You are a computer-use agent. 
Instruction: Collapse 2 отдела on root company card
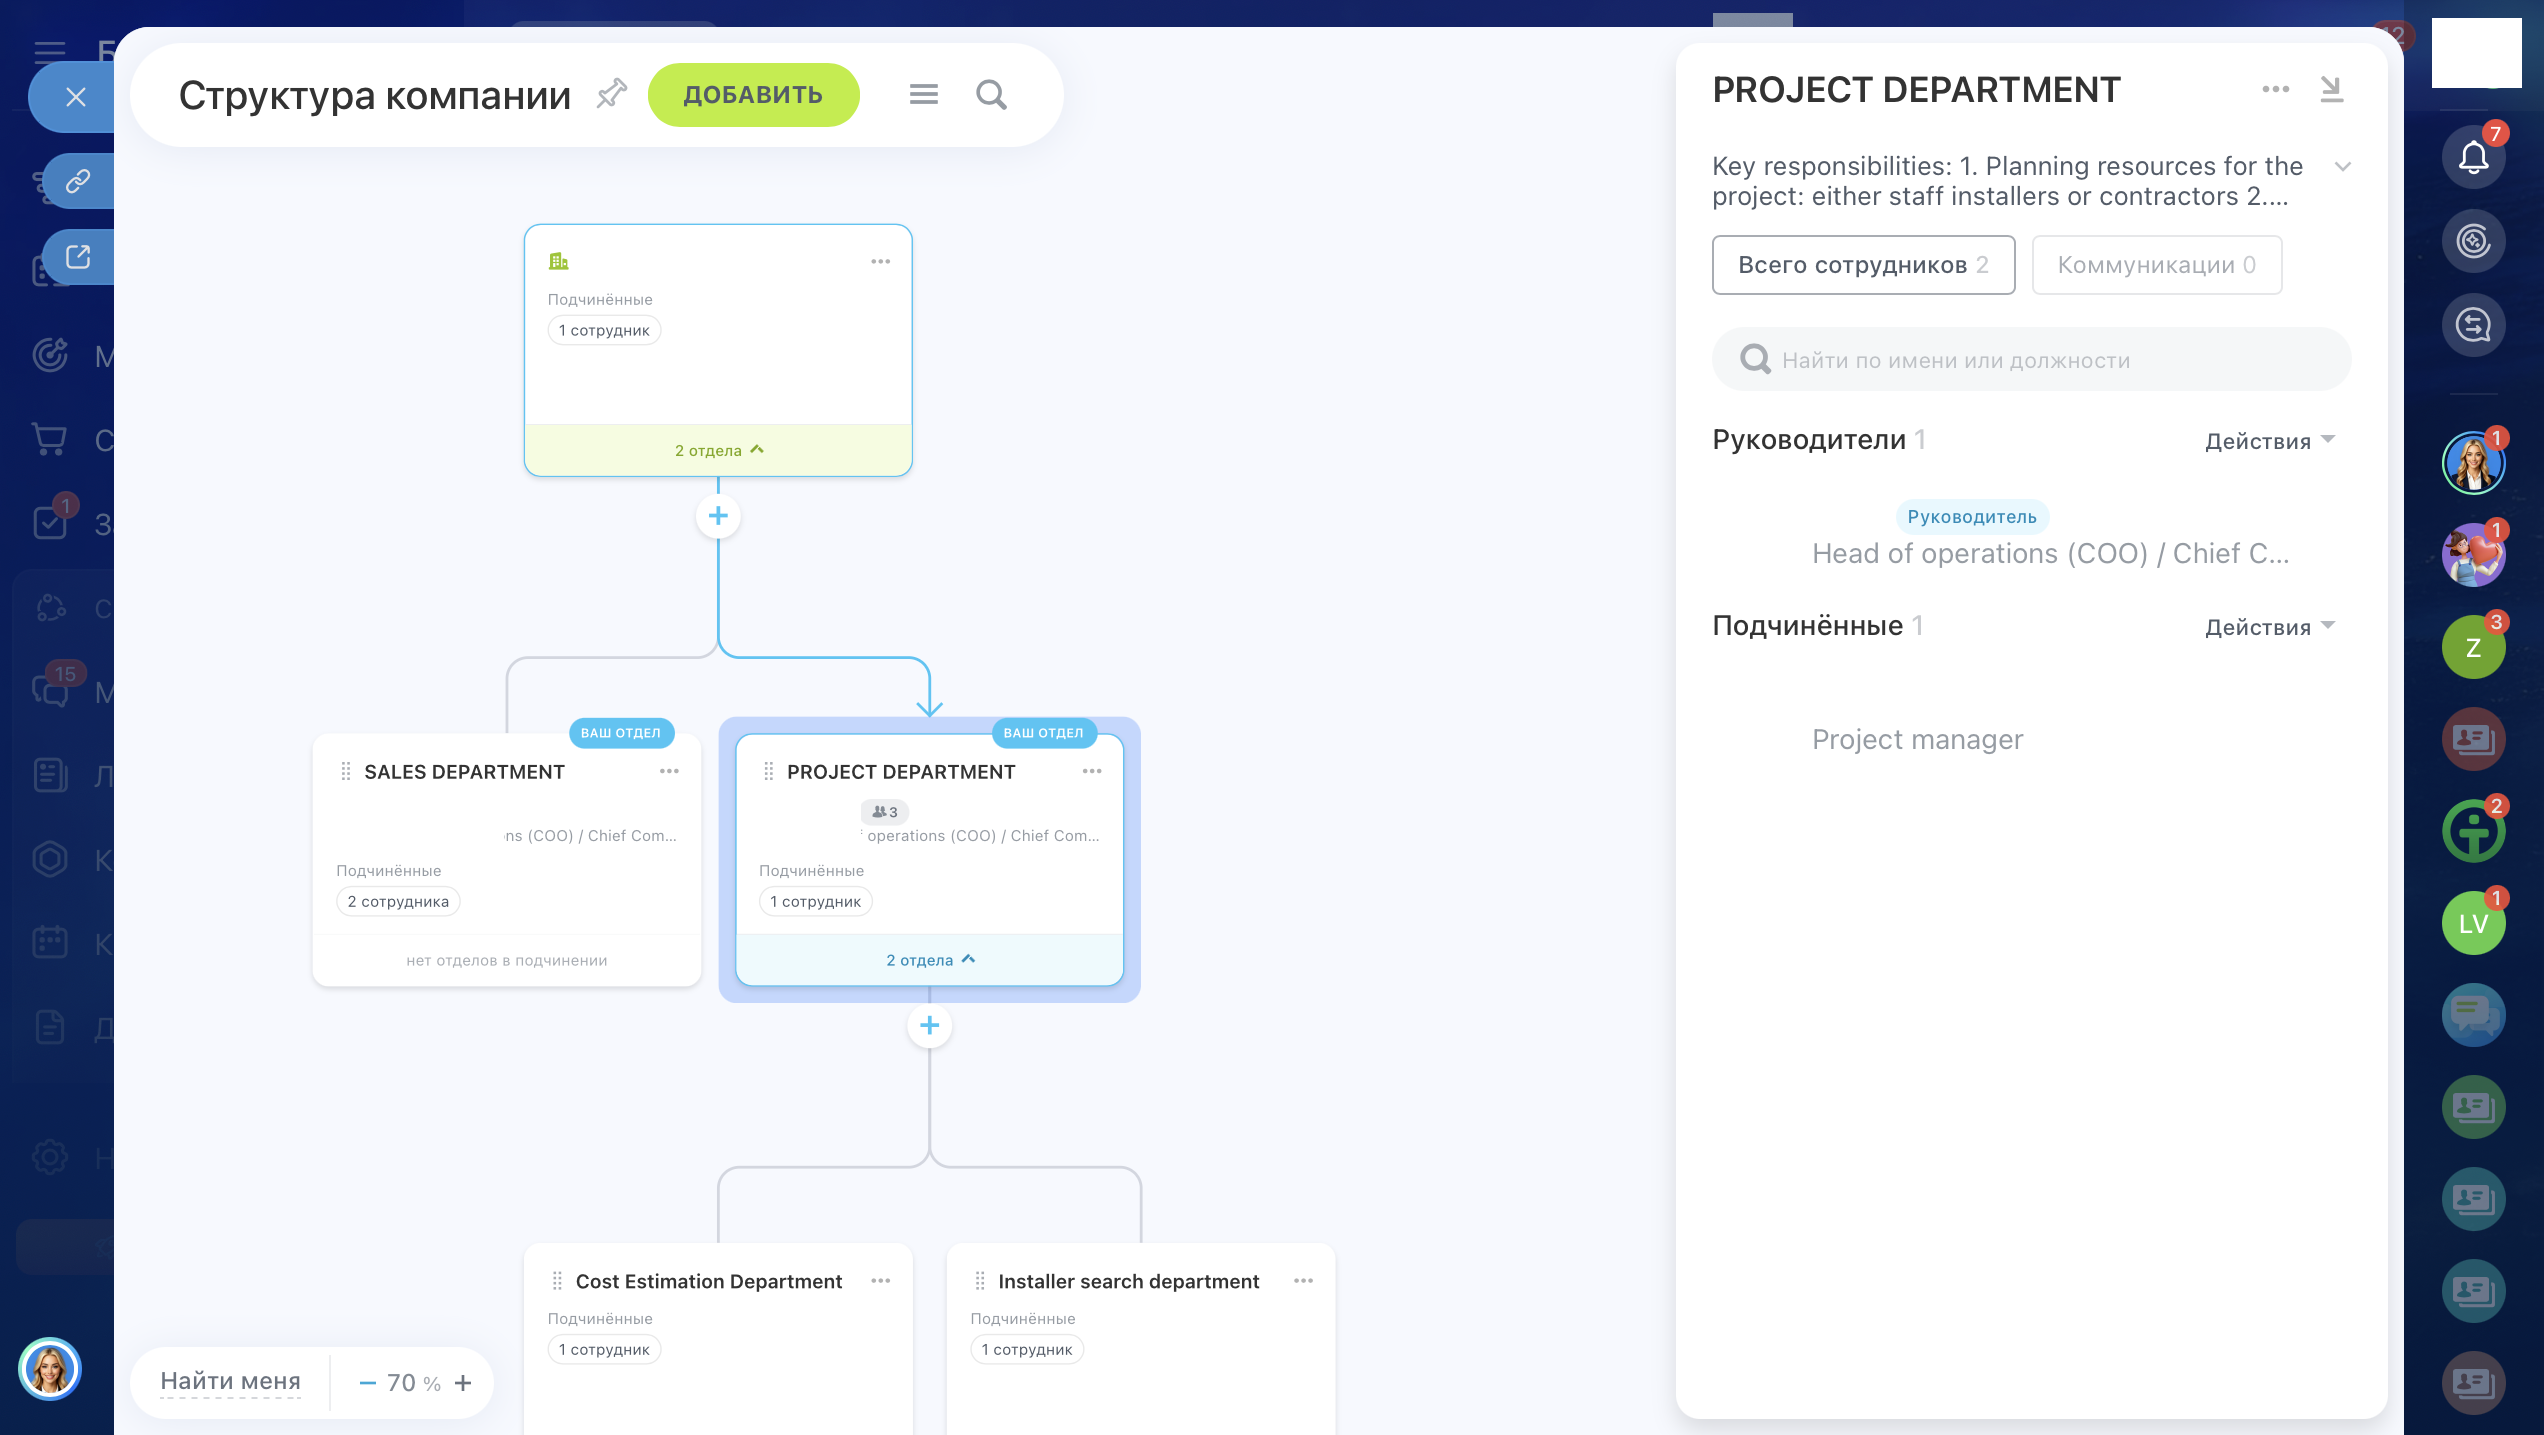point(718,450)
